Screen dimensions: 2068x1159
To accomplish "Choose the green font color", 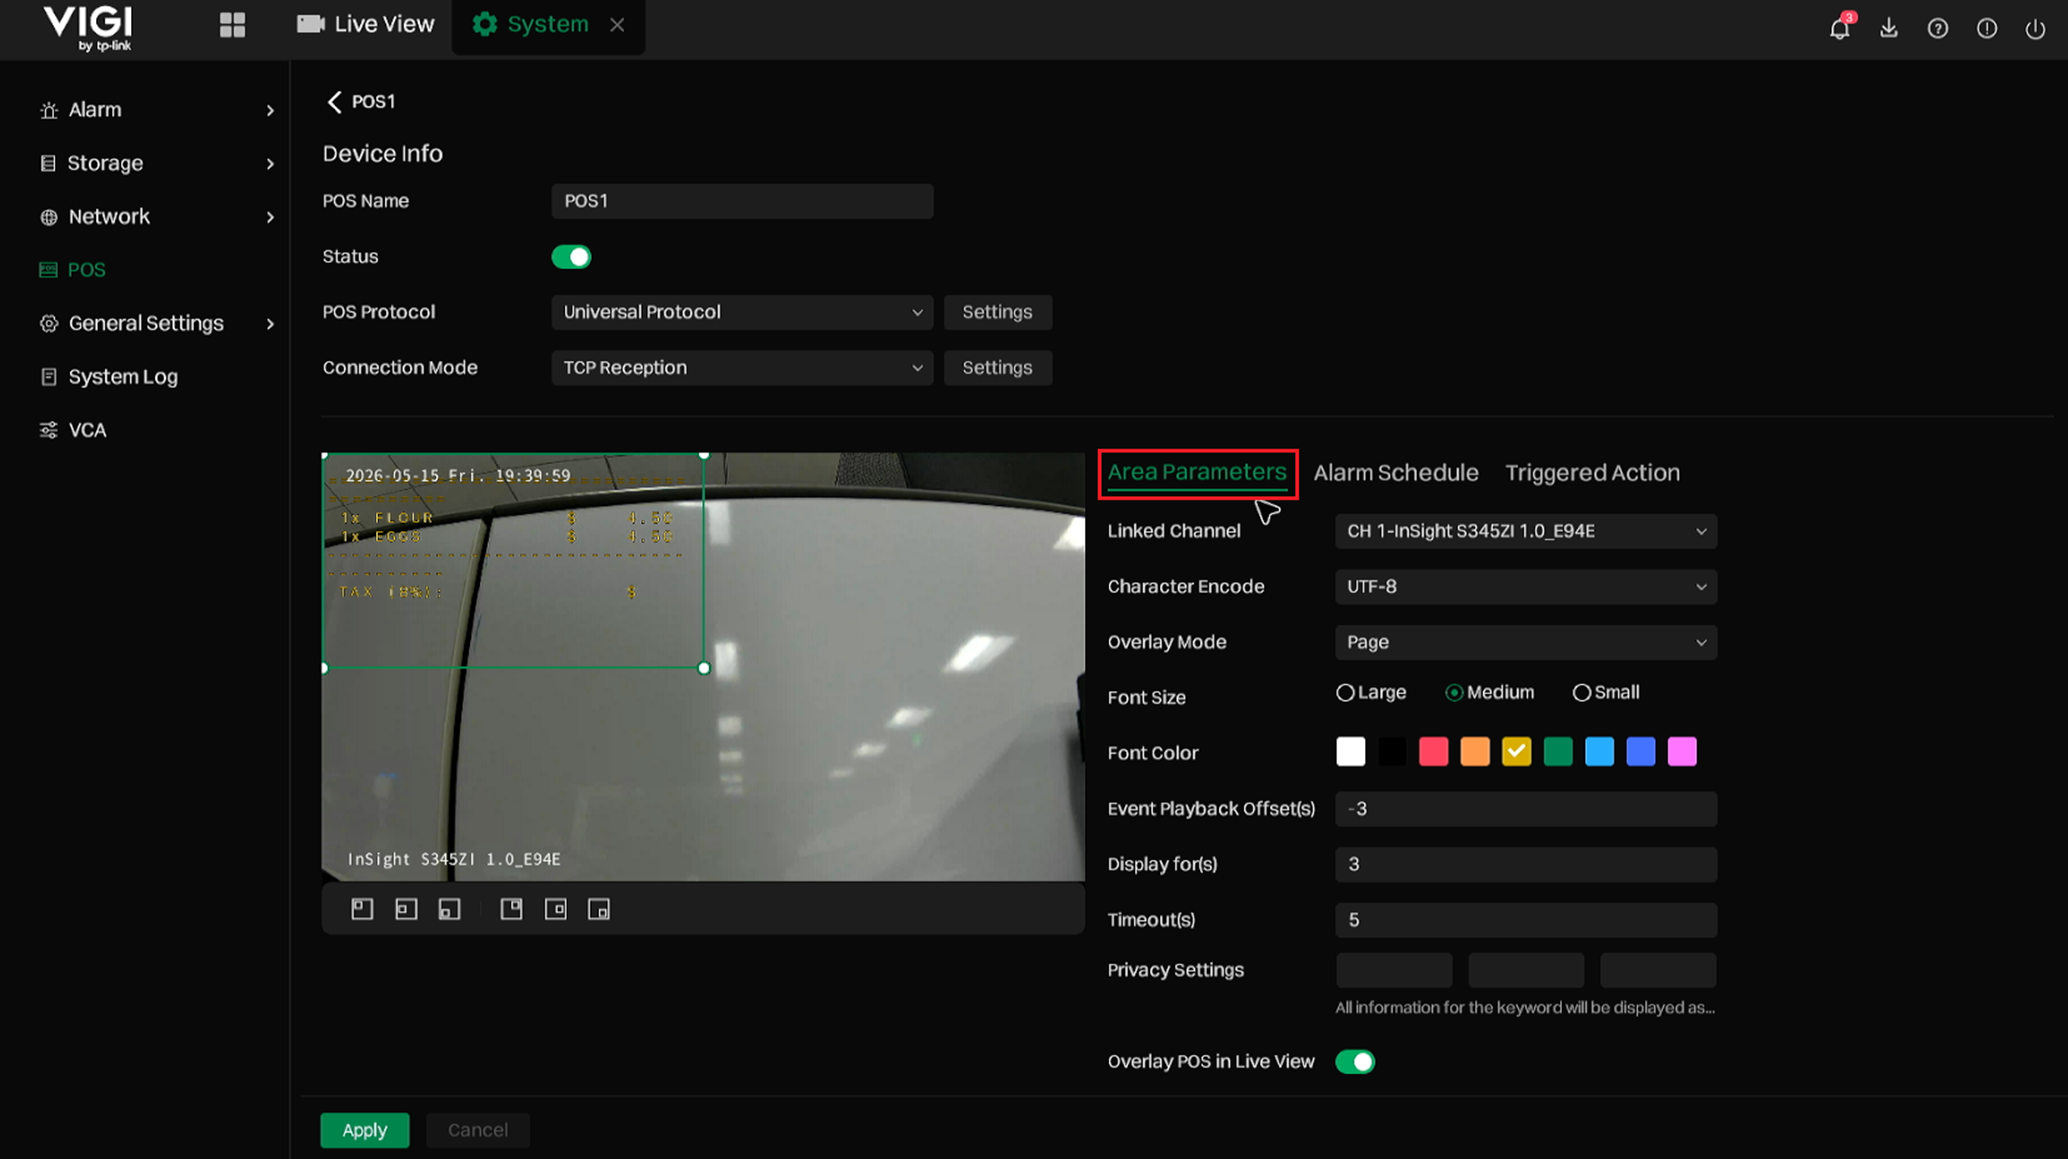I will (x=1558, y=752).
